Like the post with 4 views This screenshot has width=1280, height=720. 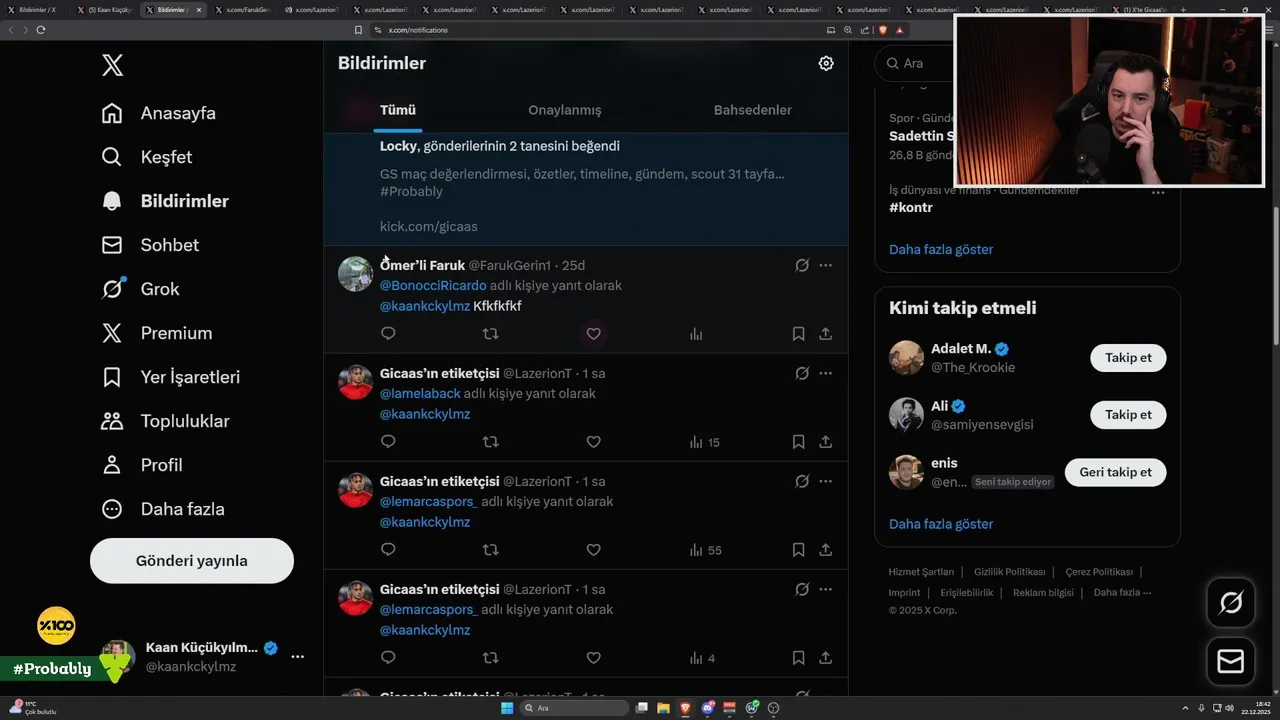(593, 658)
